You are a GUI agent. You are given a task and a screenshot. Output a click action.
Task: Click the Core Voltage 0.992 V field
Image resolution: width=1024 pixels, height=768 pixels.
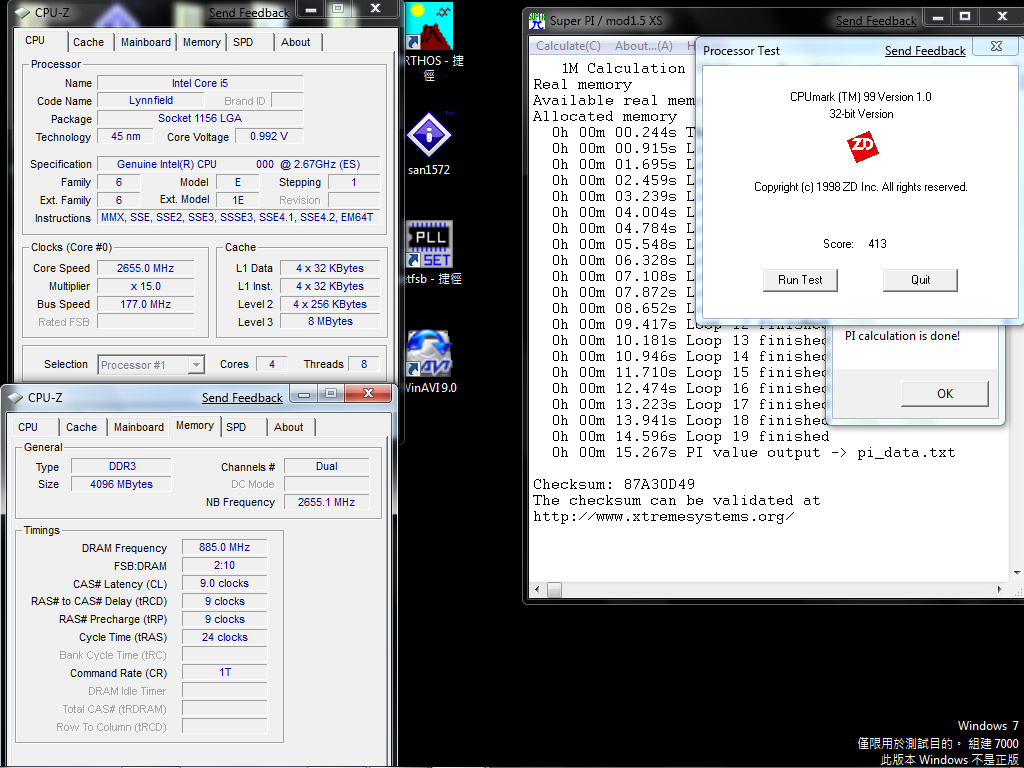click(268, 136)
